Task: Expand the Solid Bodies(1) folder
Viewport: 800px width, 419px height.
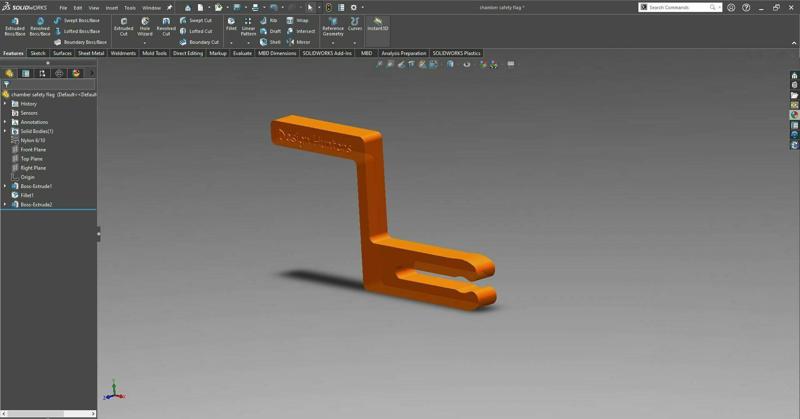Action: (x=5, y=131)
